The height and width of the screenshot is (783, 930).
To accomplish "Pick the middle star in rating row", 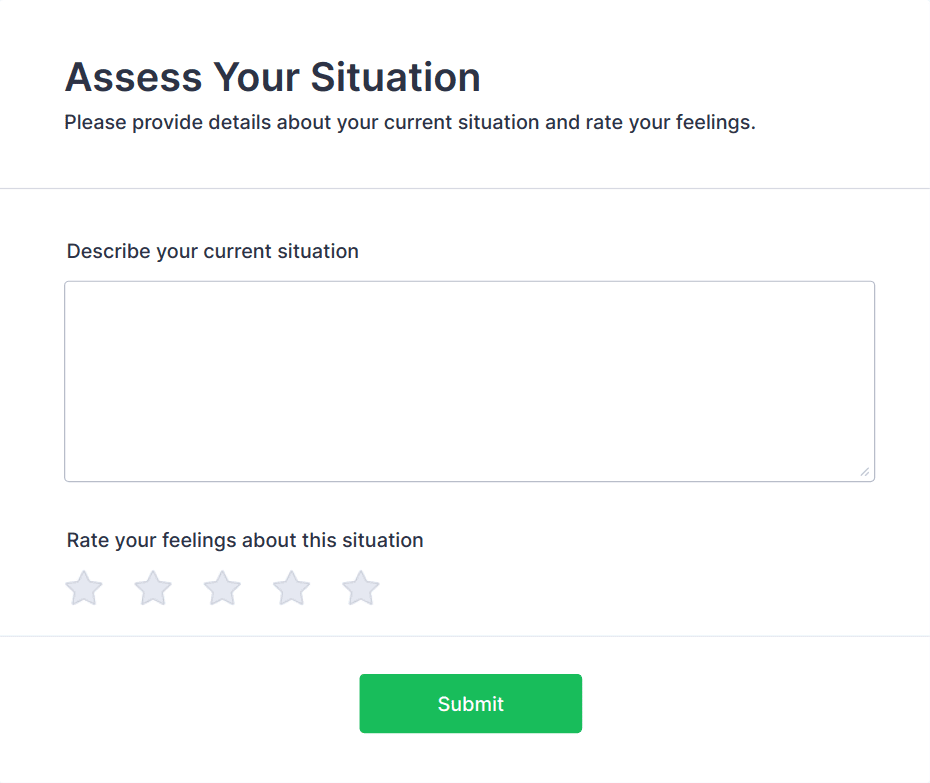I will (x=222, y=588).
